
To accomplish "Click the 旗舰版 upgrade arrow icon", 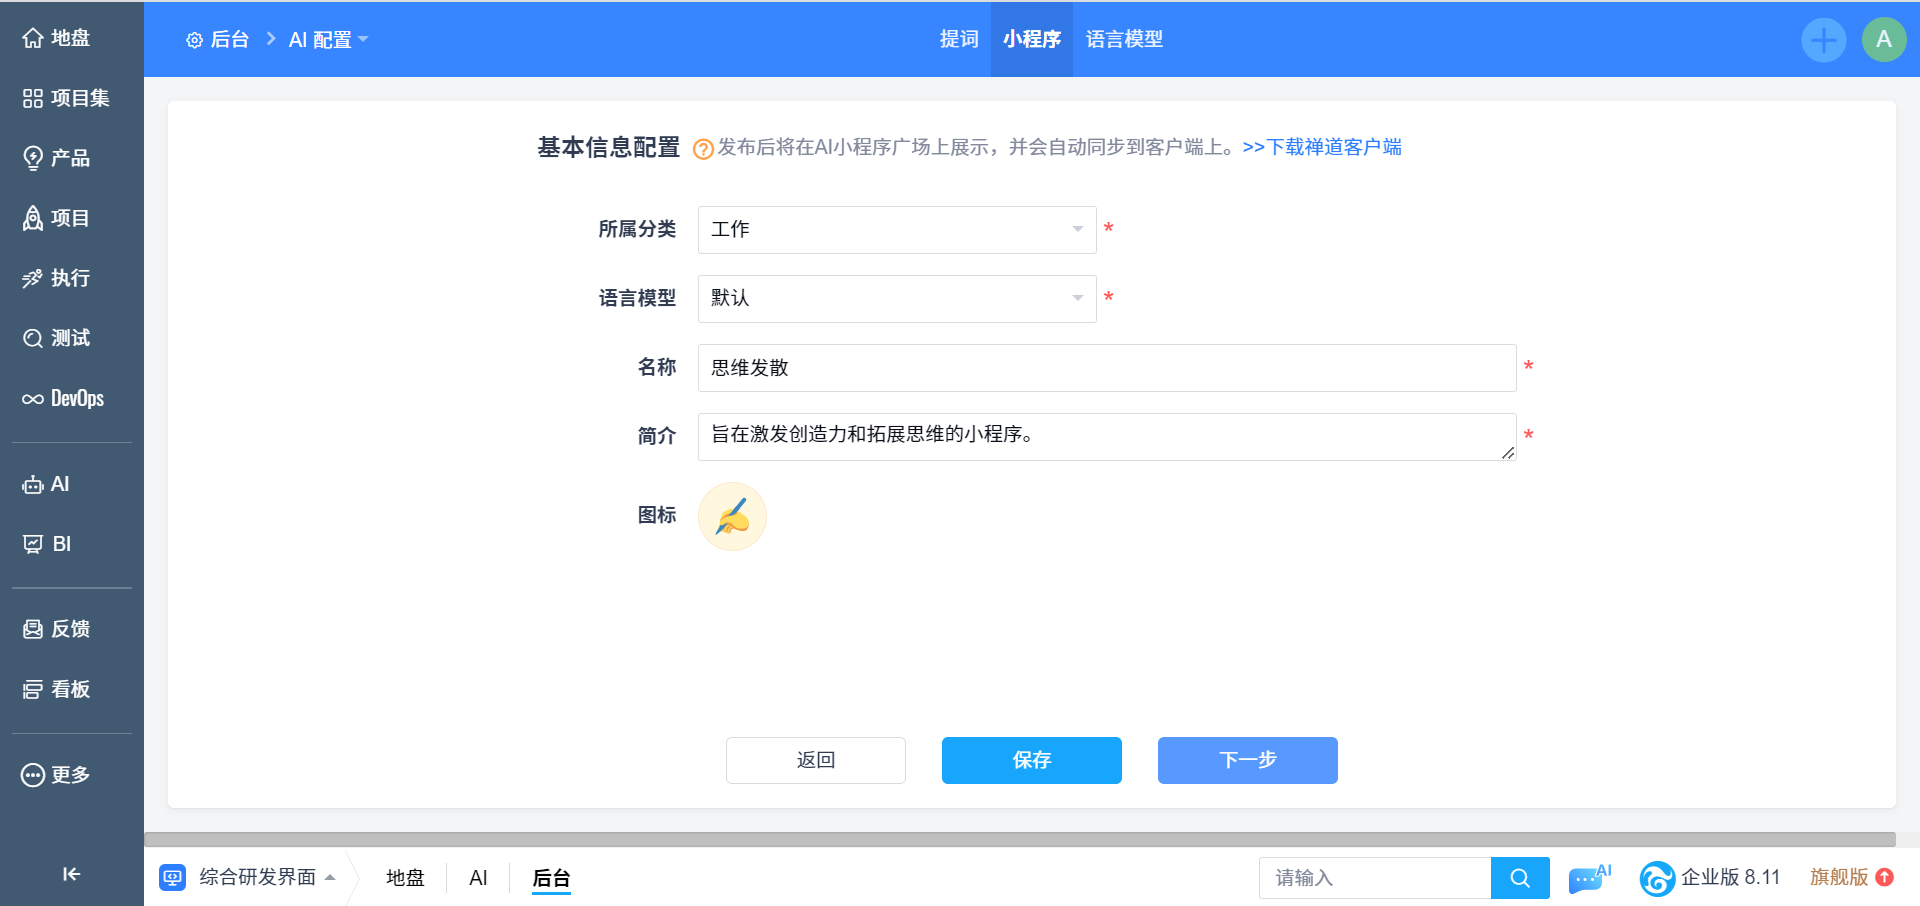I will tap(1885, 877).
